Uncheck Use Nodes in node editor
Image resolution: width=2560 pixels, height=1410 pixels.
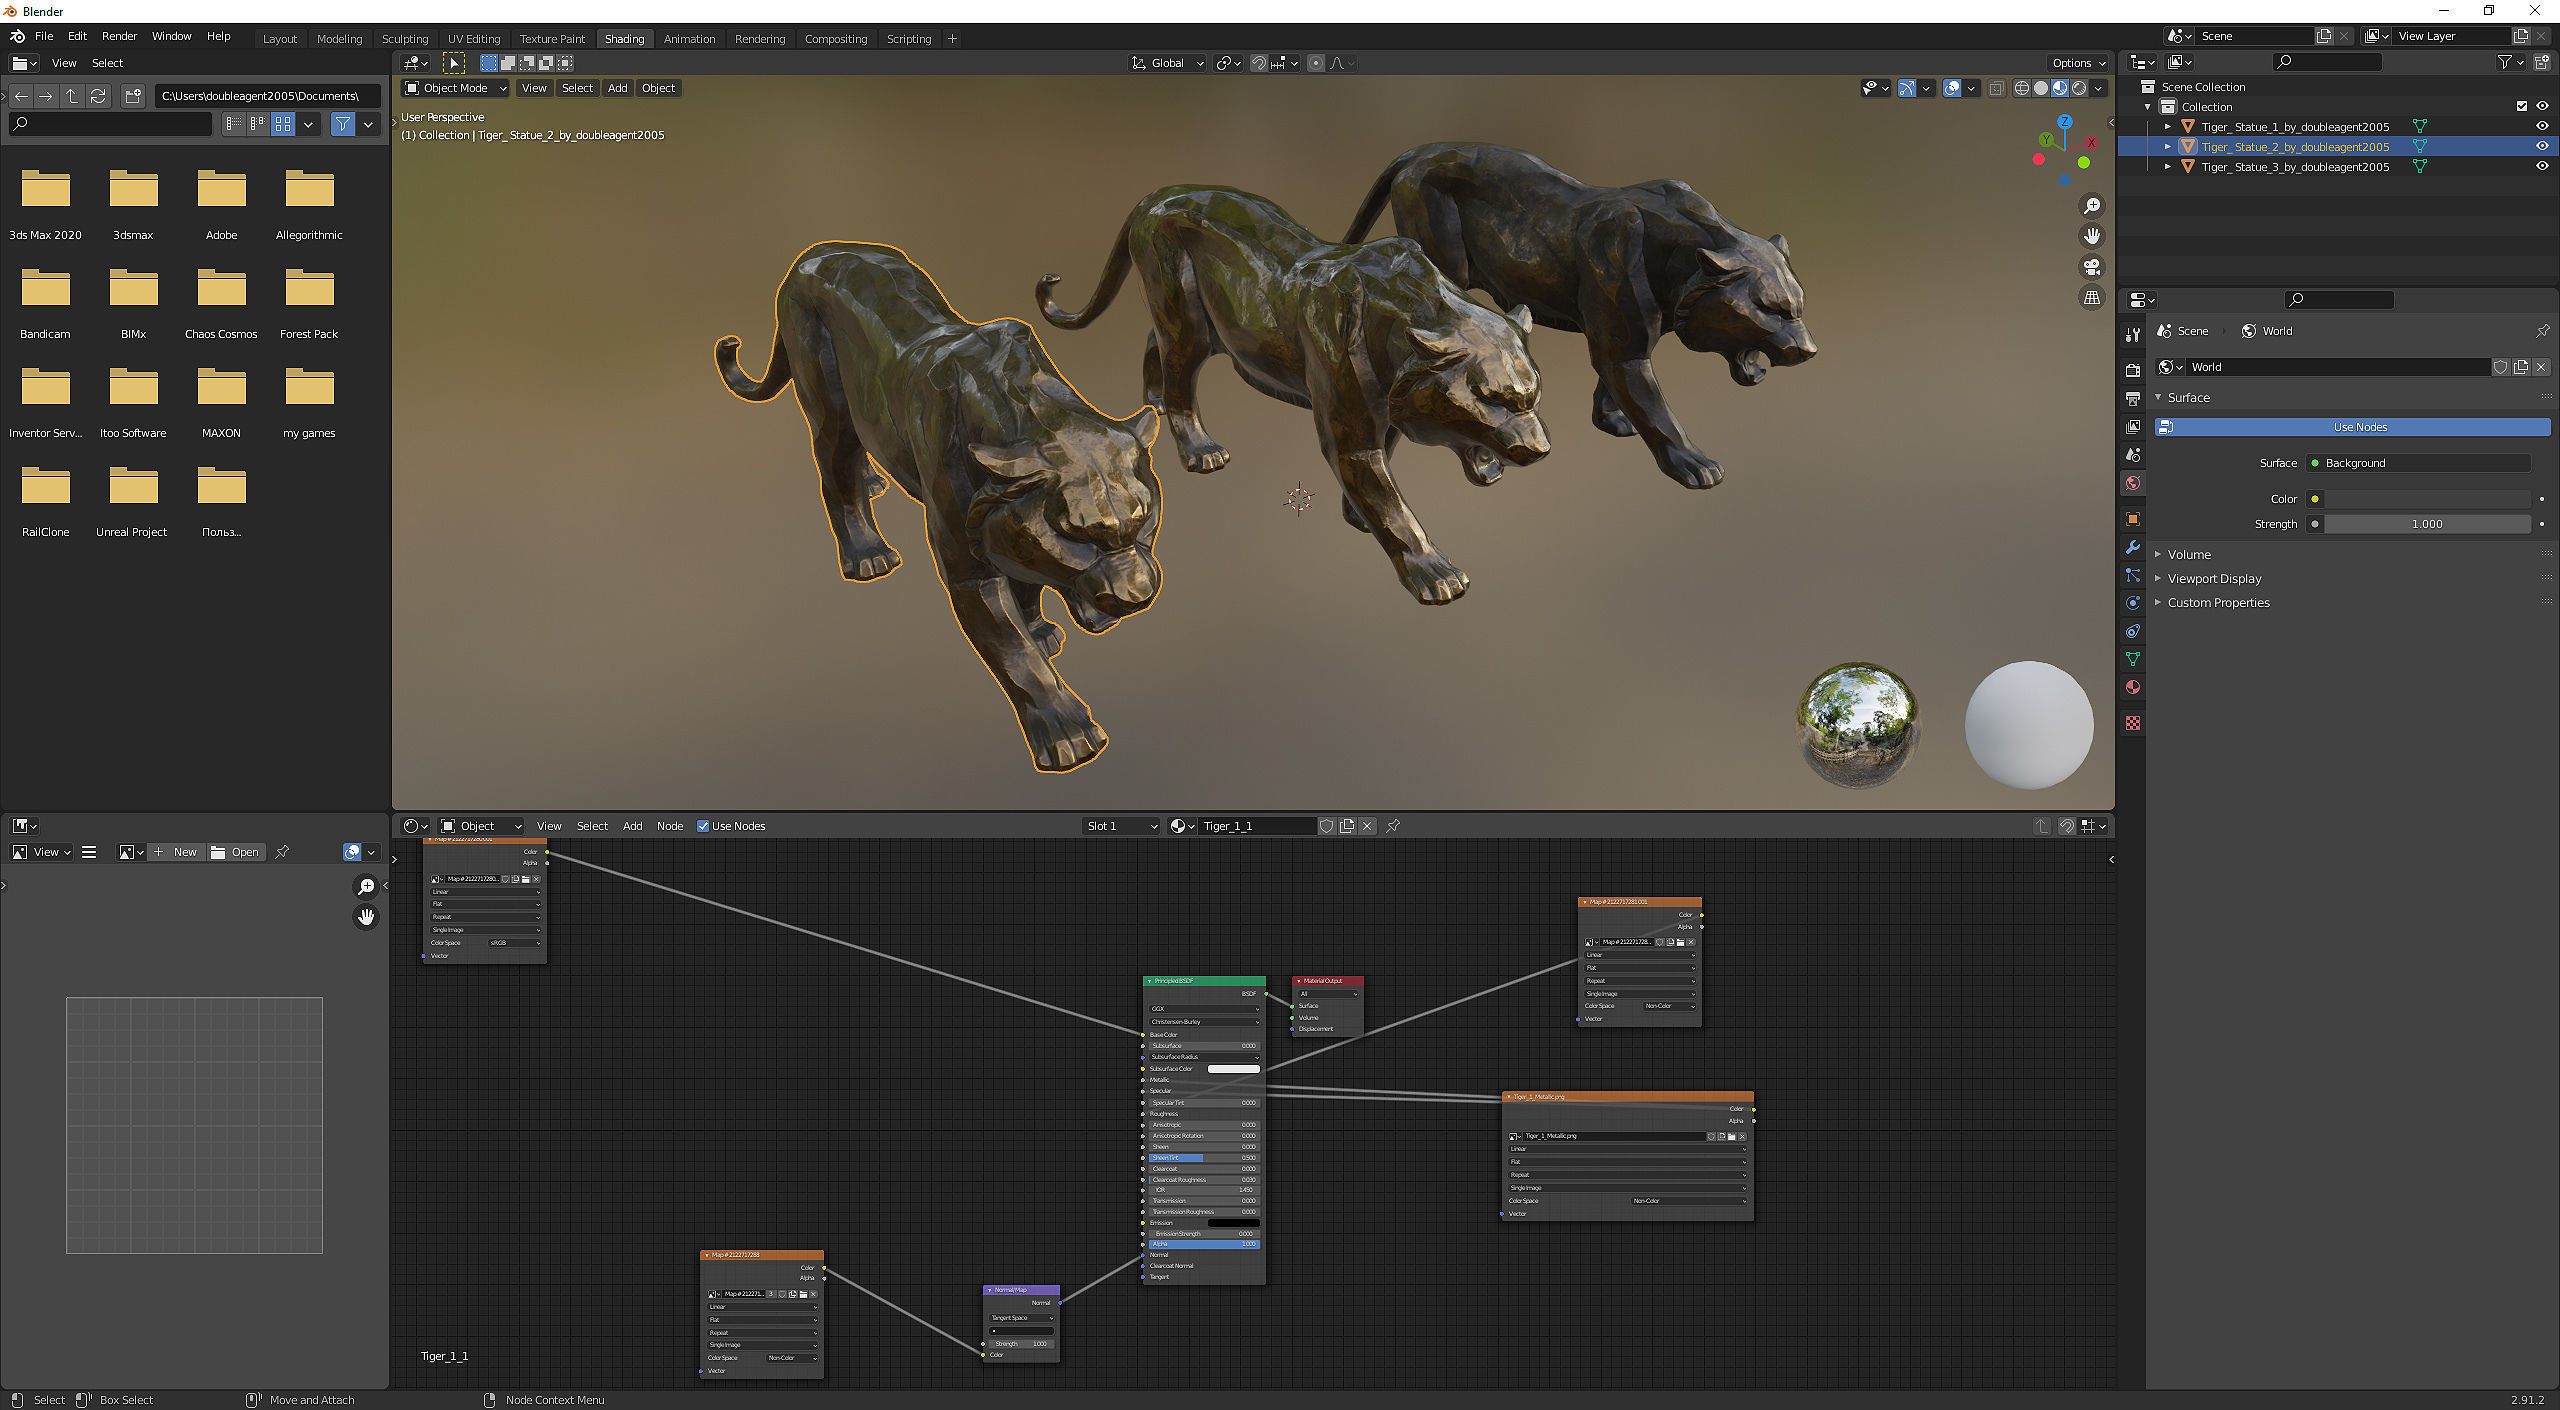click(x=703, y=826)
